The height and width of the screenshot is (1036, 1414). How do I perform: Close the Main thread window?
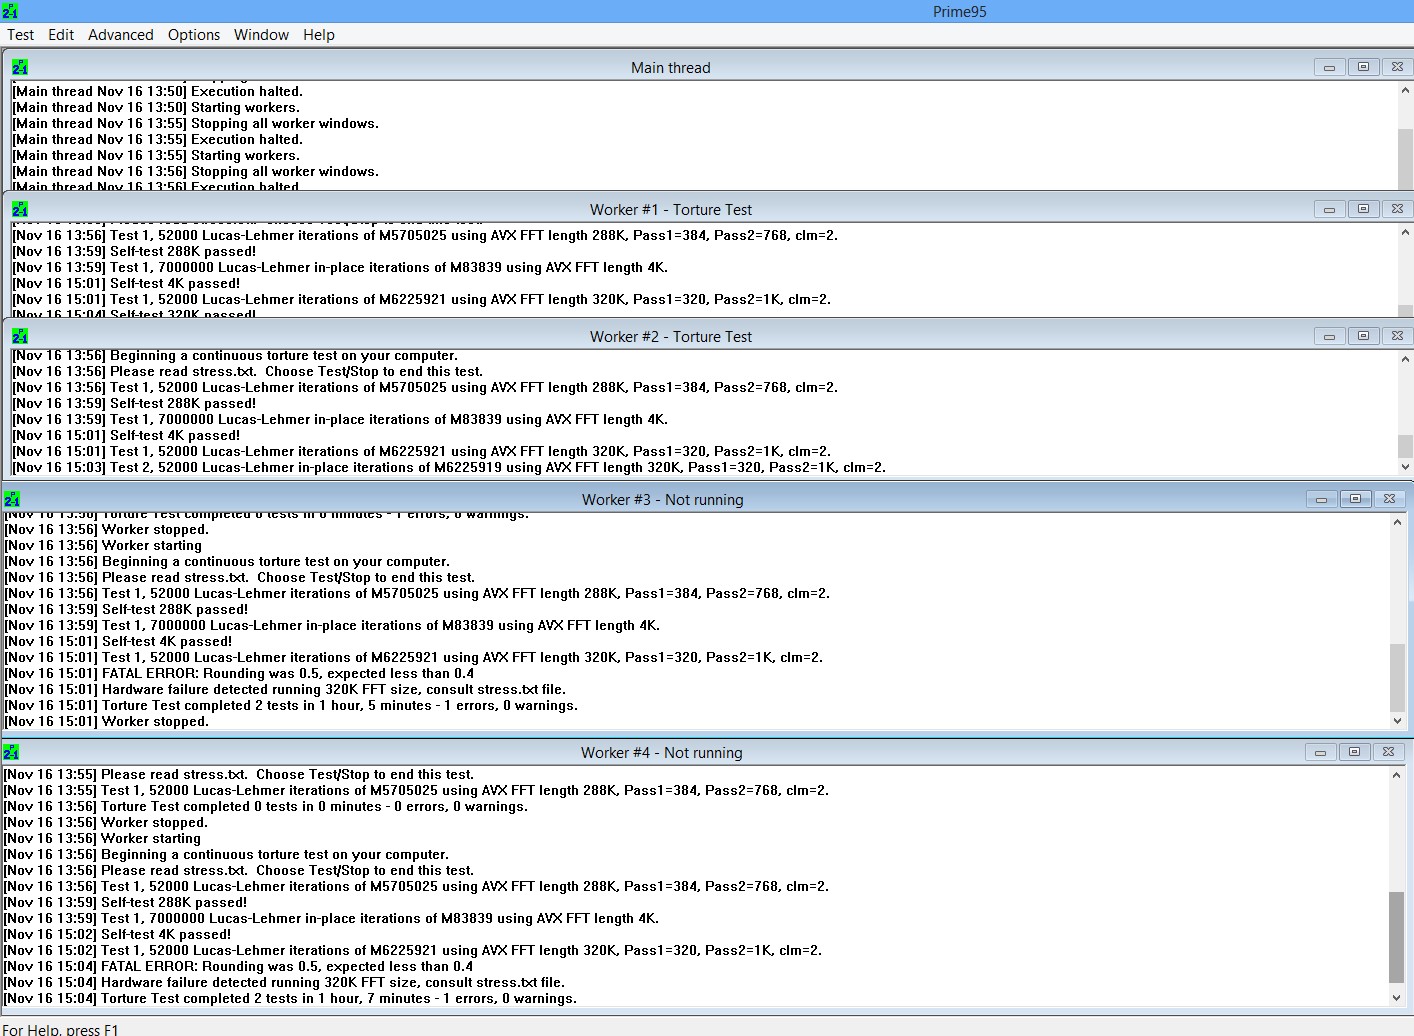(x=1397, y=67)
